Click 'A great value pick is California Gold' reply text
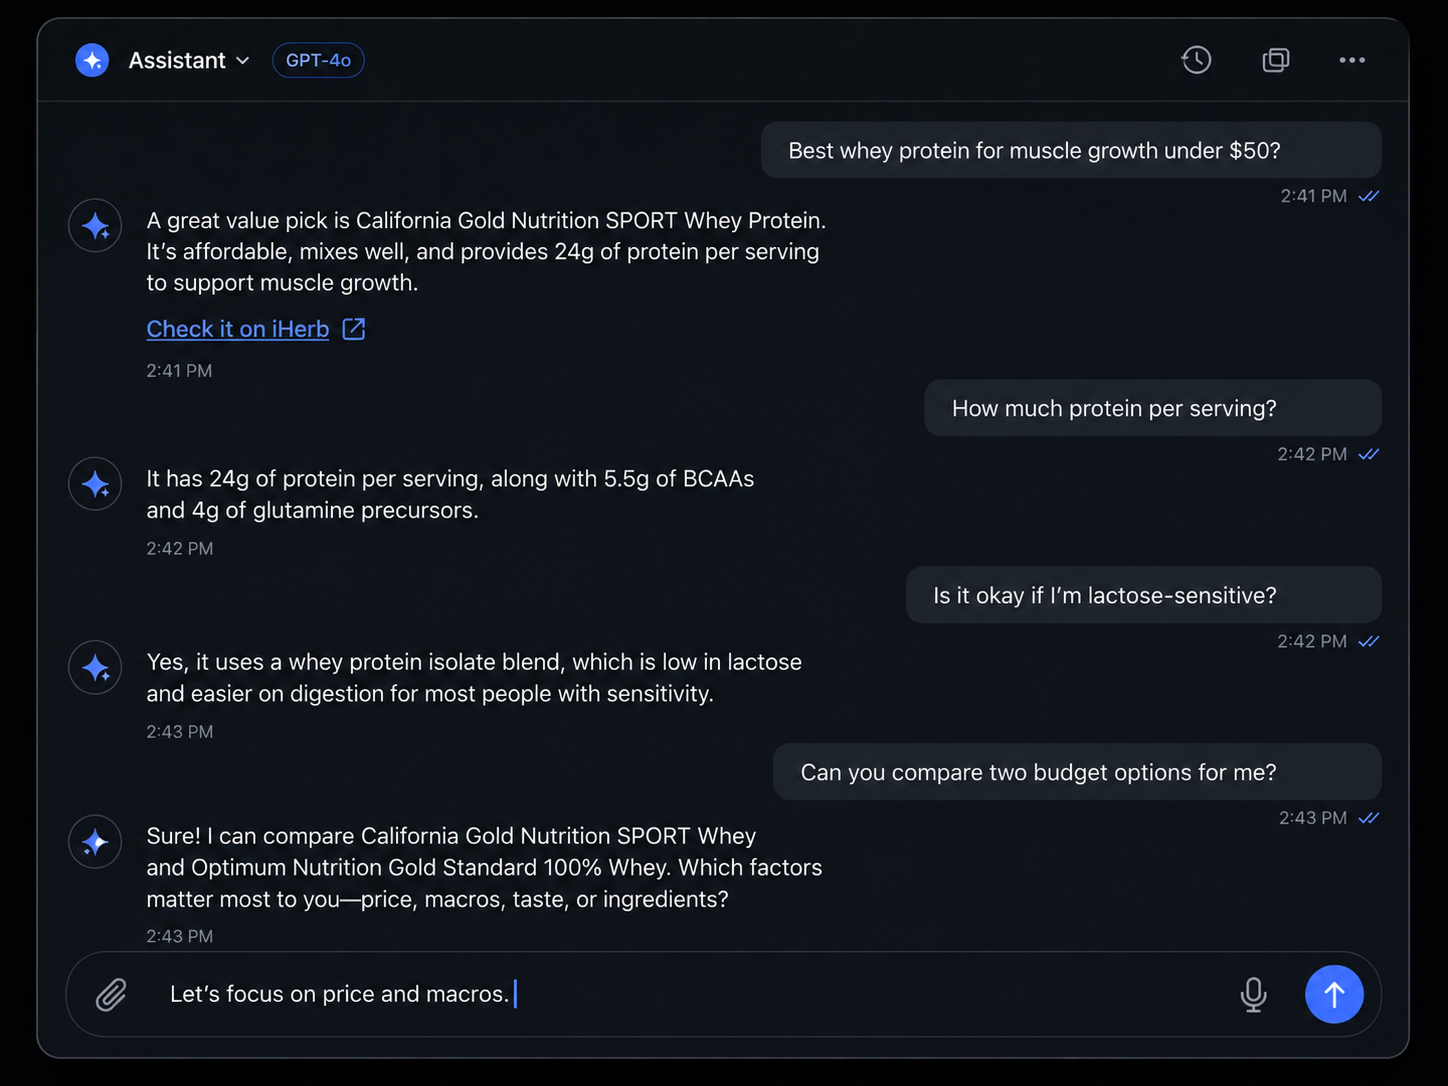1448x1086 pixels. click(486, 251)
